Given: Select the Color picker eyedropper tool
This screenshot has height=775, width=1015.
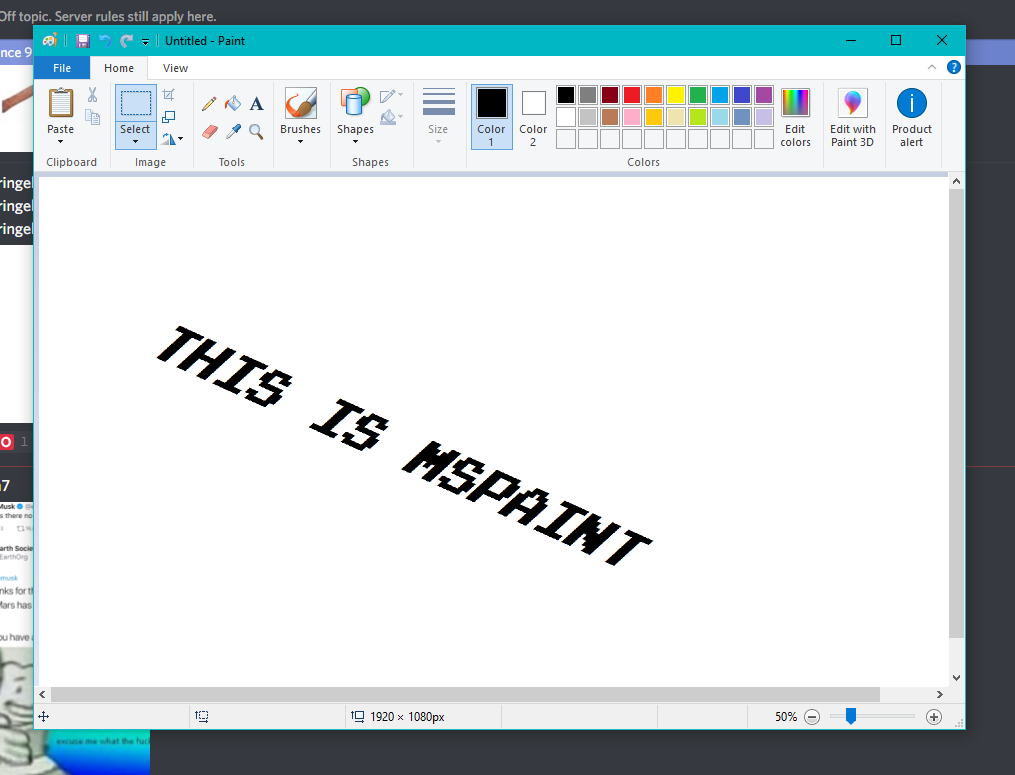Looking at the screenshot, I should 233,131.
